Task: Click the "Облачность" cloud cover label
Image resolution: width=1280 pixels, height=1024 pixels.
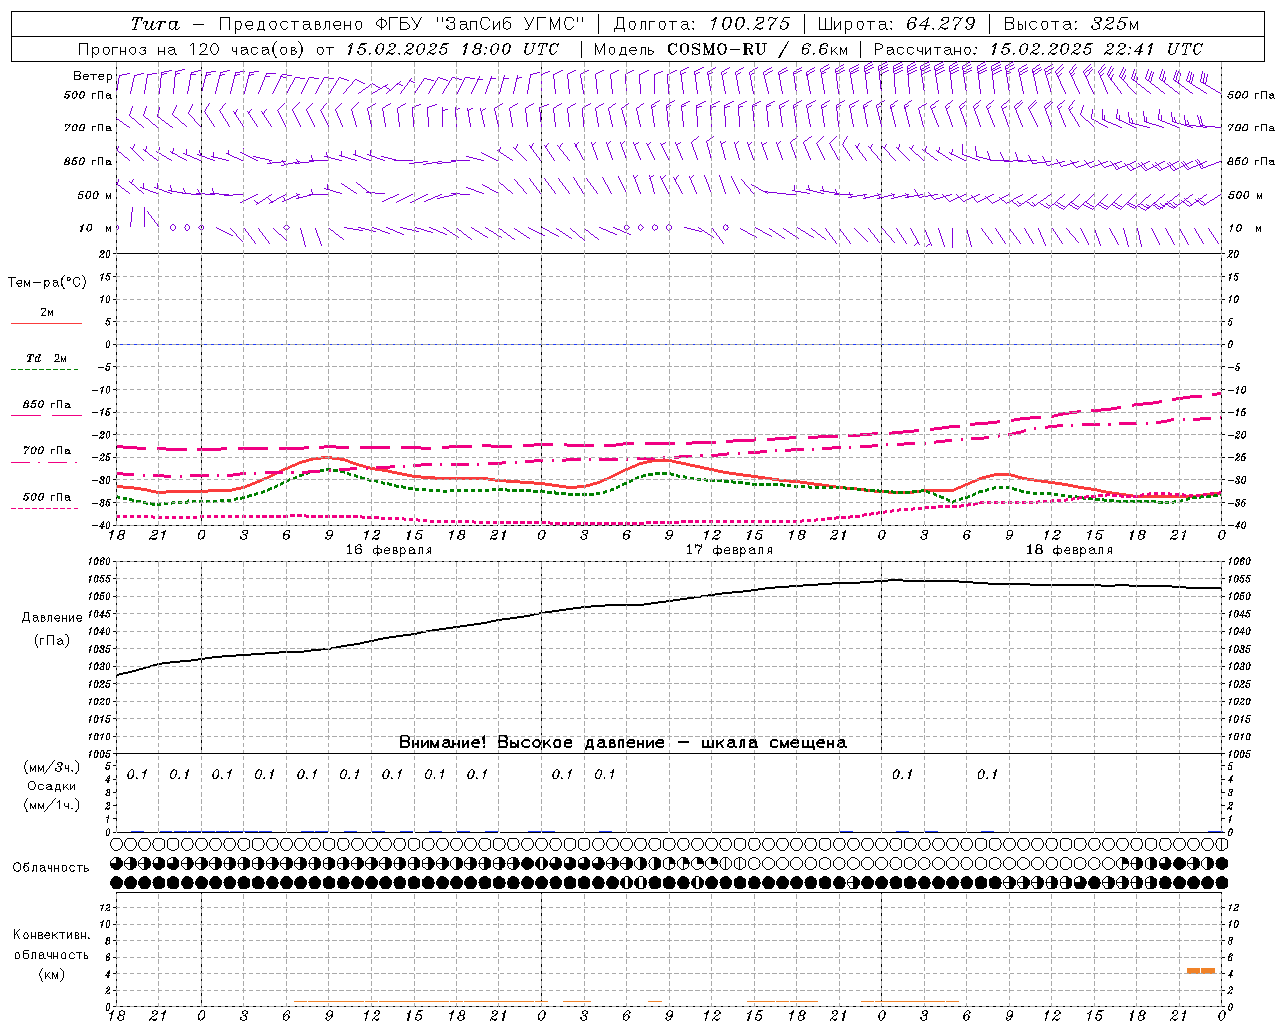Action: coord(51,867)
